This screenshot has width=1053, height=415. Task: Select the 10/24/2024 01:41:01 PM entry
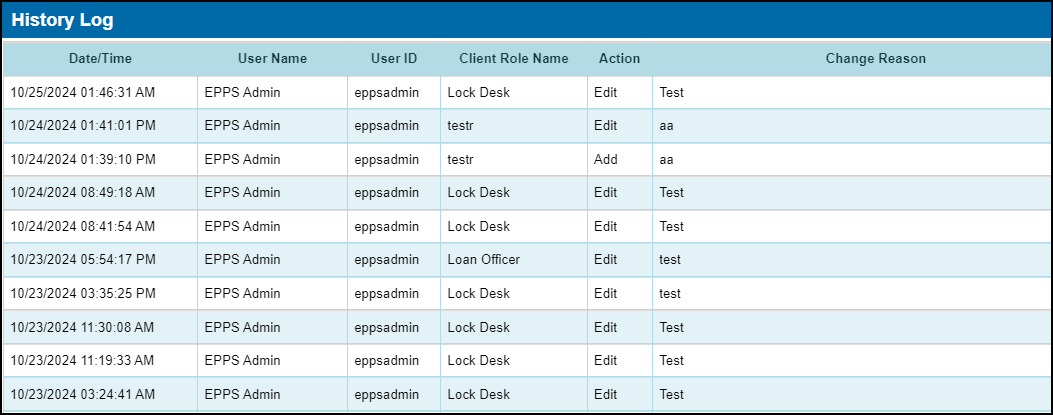coord(526,126)
